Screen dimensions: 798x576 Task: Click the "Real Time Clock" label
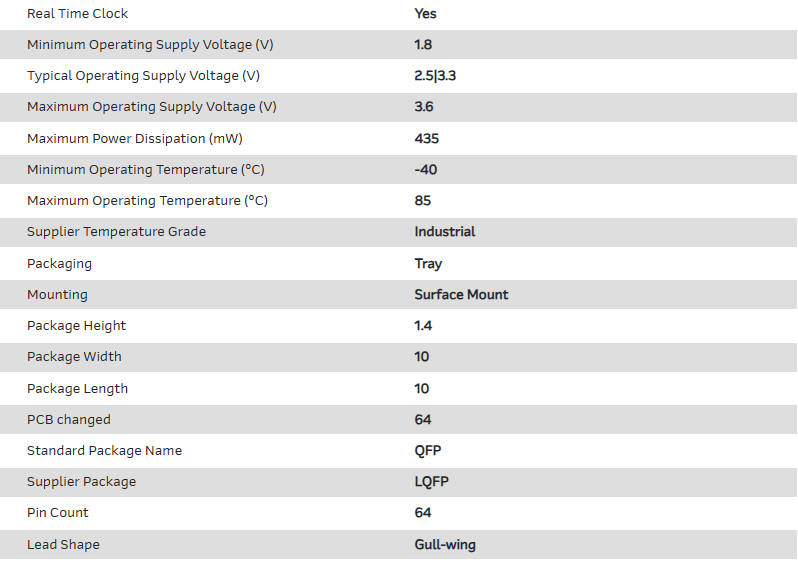[x=78, y=14]
